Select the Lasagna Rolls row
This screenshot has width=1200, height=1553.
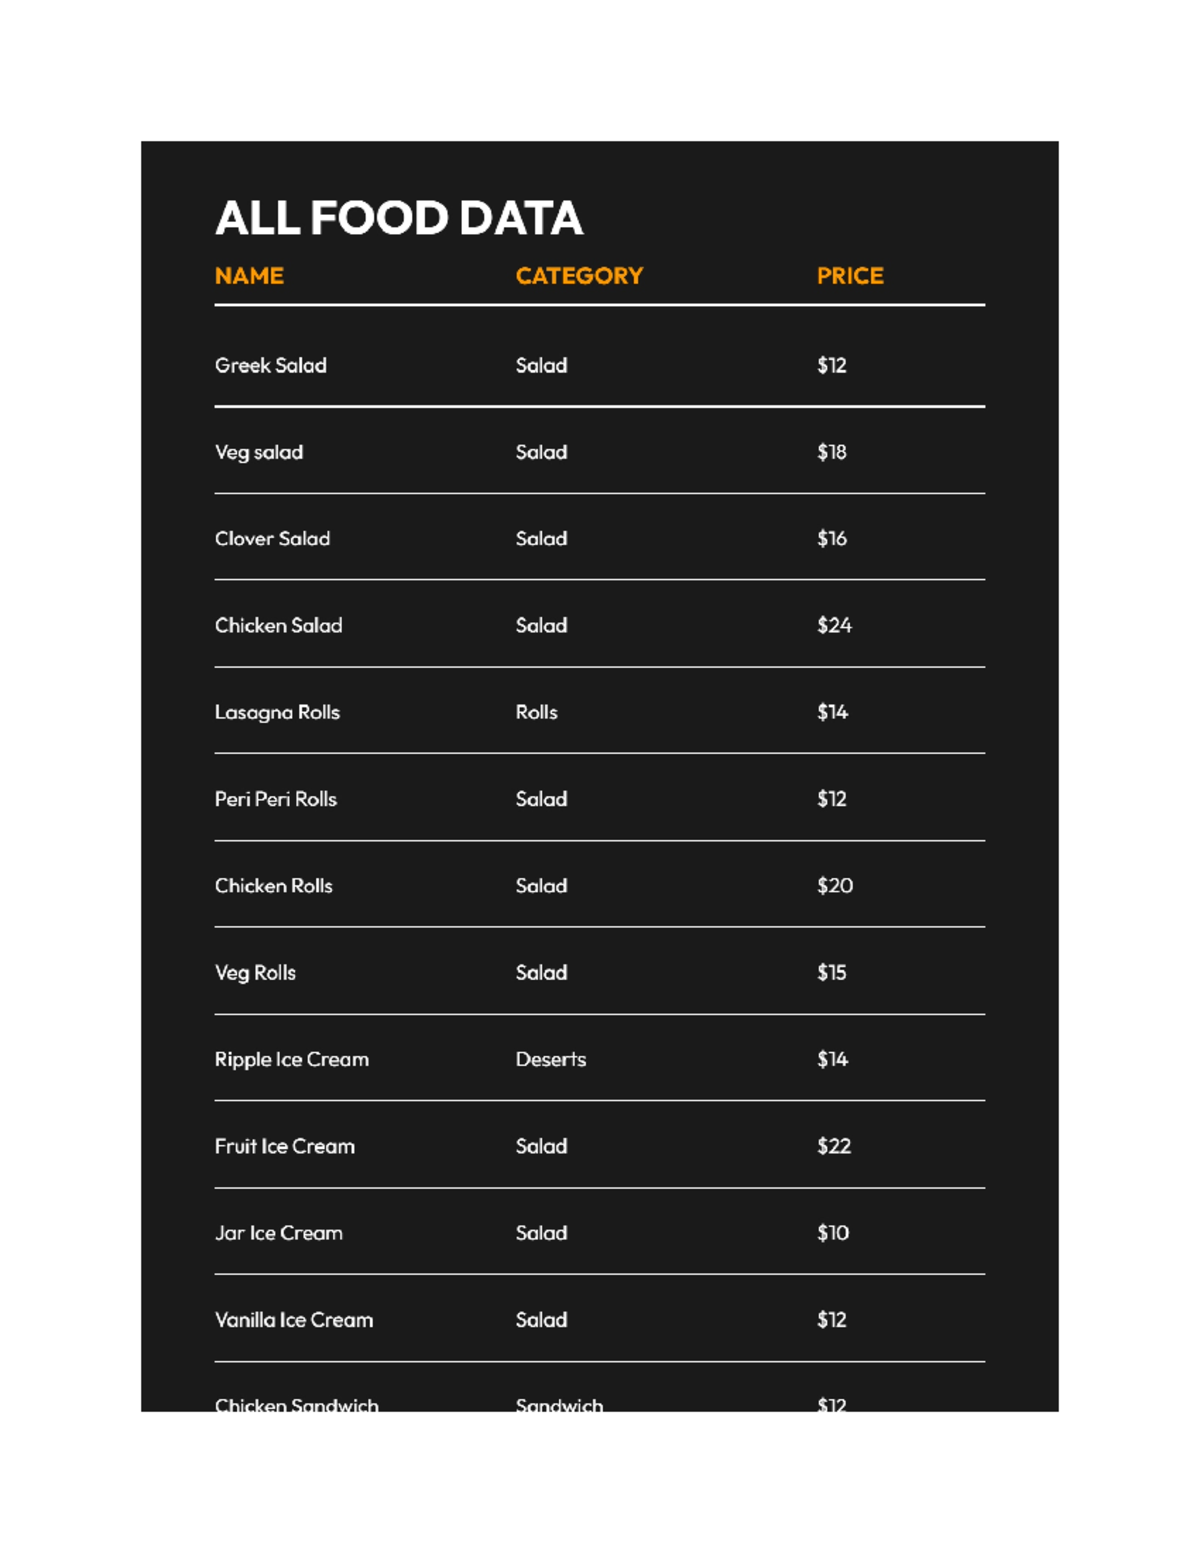click(600, 712)
